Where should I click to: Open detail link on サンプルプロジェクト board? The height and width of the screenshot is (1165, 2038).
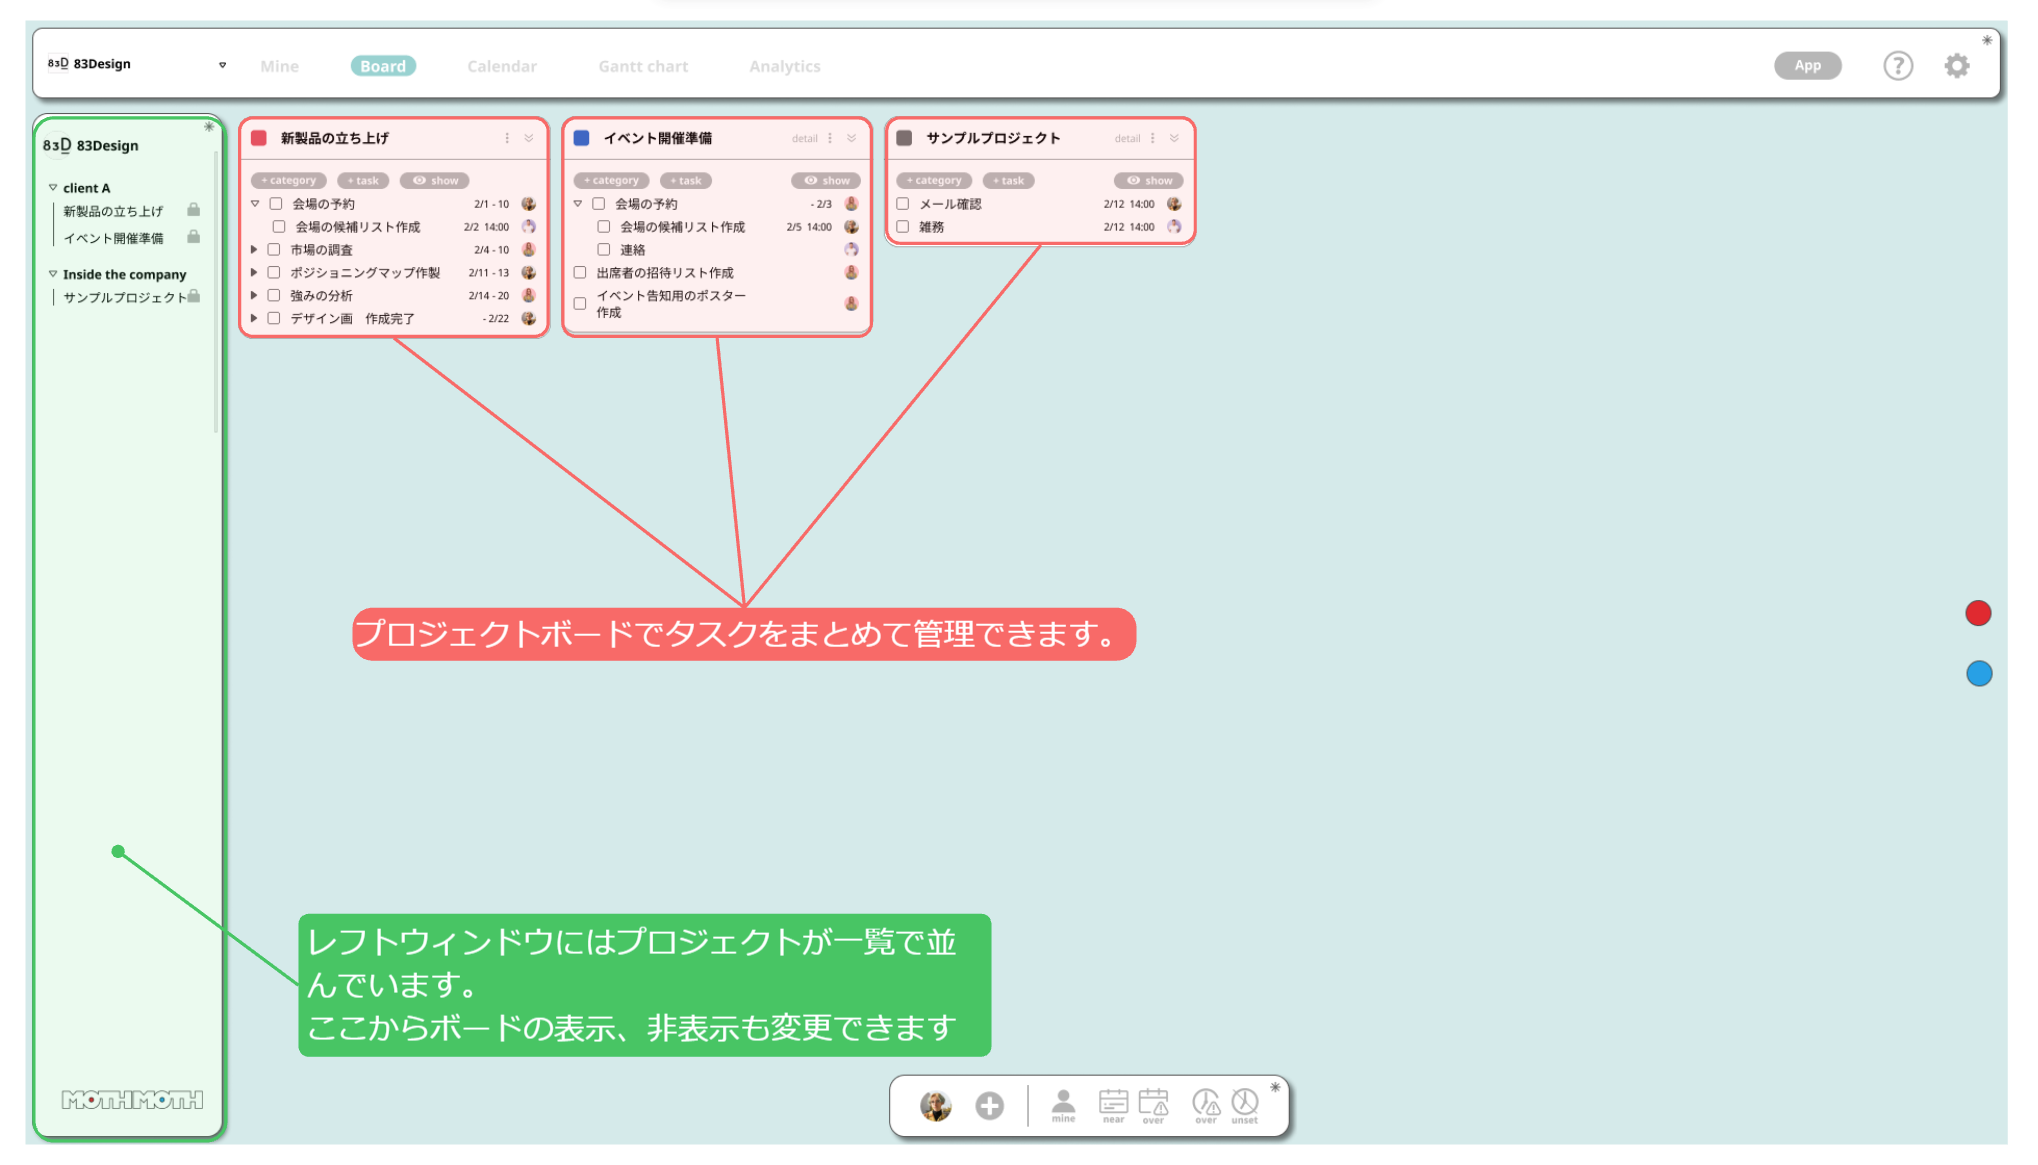[1127, 139]
